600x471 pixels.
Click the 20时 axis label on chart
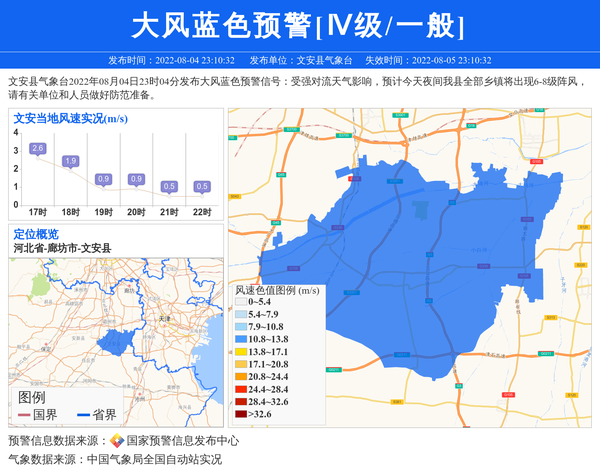pos(136,212)
